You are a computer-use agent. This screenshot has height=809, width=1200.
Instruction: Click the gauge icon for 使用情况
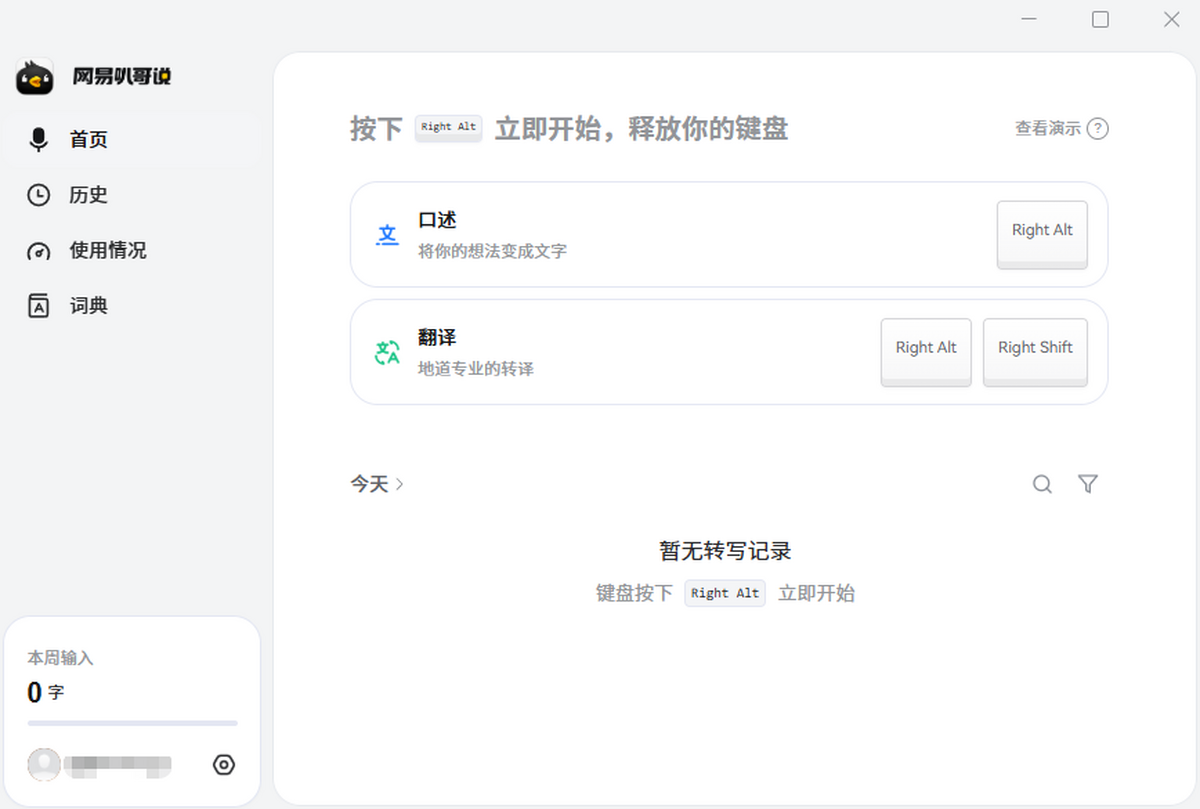tap(38, 251)
